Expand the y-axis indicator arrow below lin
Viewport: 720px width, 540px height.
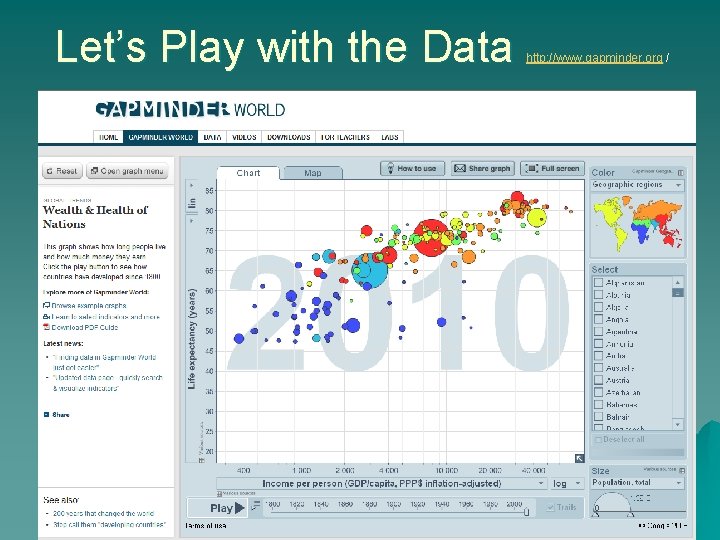[x=191, y=220]
